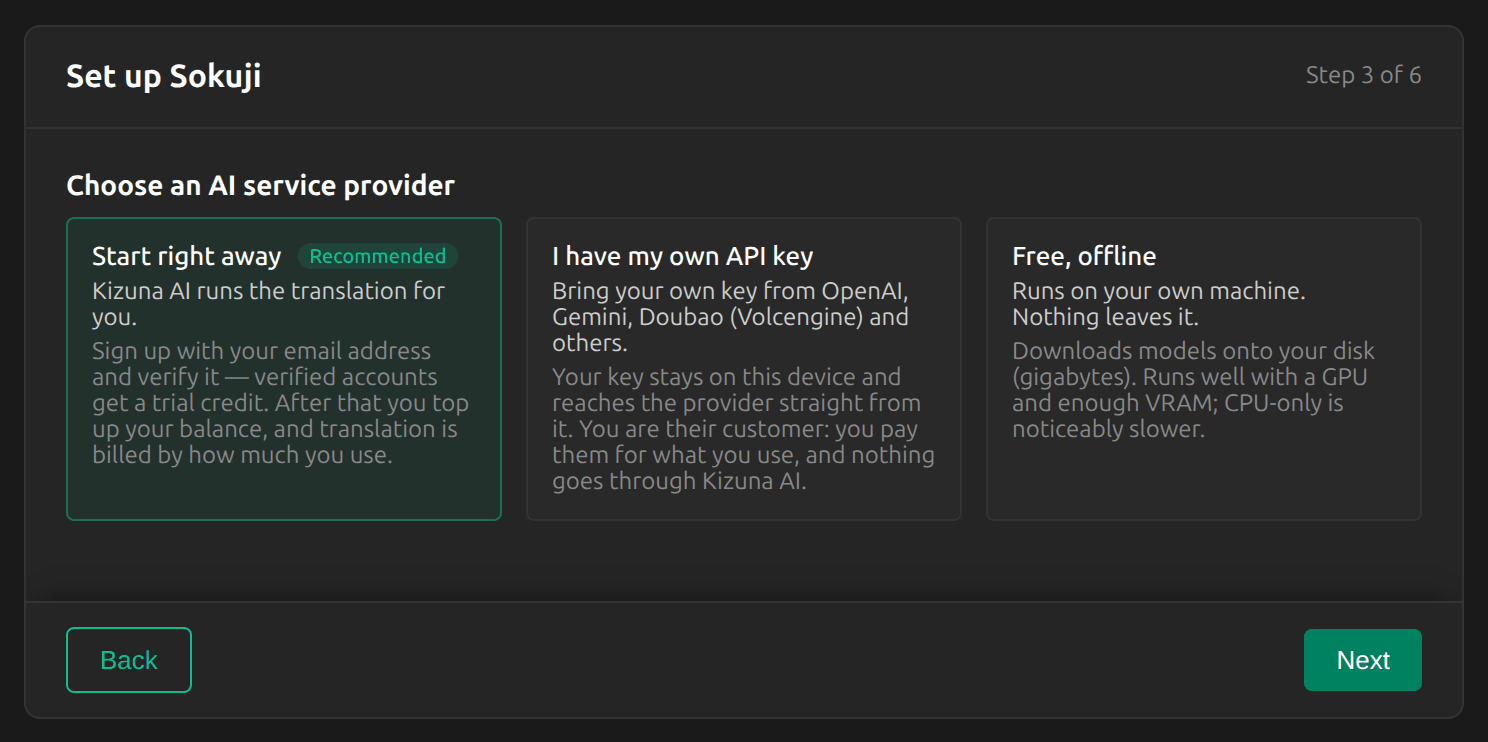
Task: Choose the "I have my own API key" option
Action: pyautogui.click(x=744, y=369)
